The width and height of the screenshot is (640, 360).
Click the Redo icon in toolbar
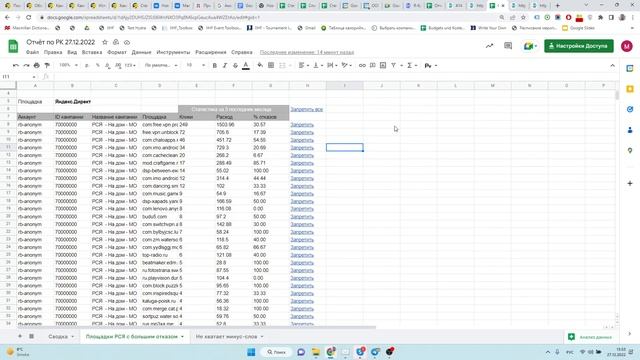(x=26, y=65)
